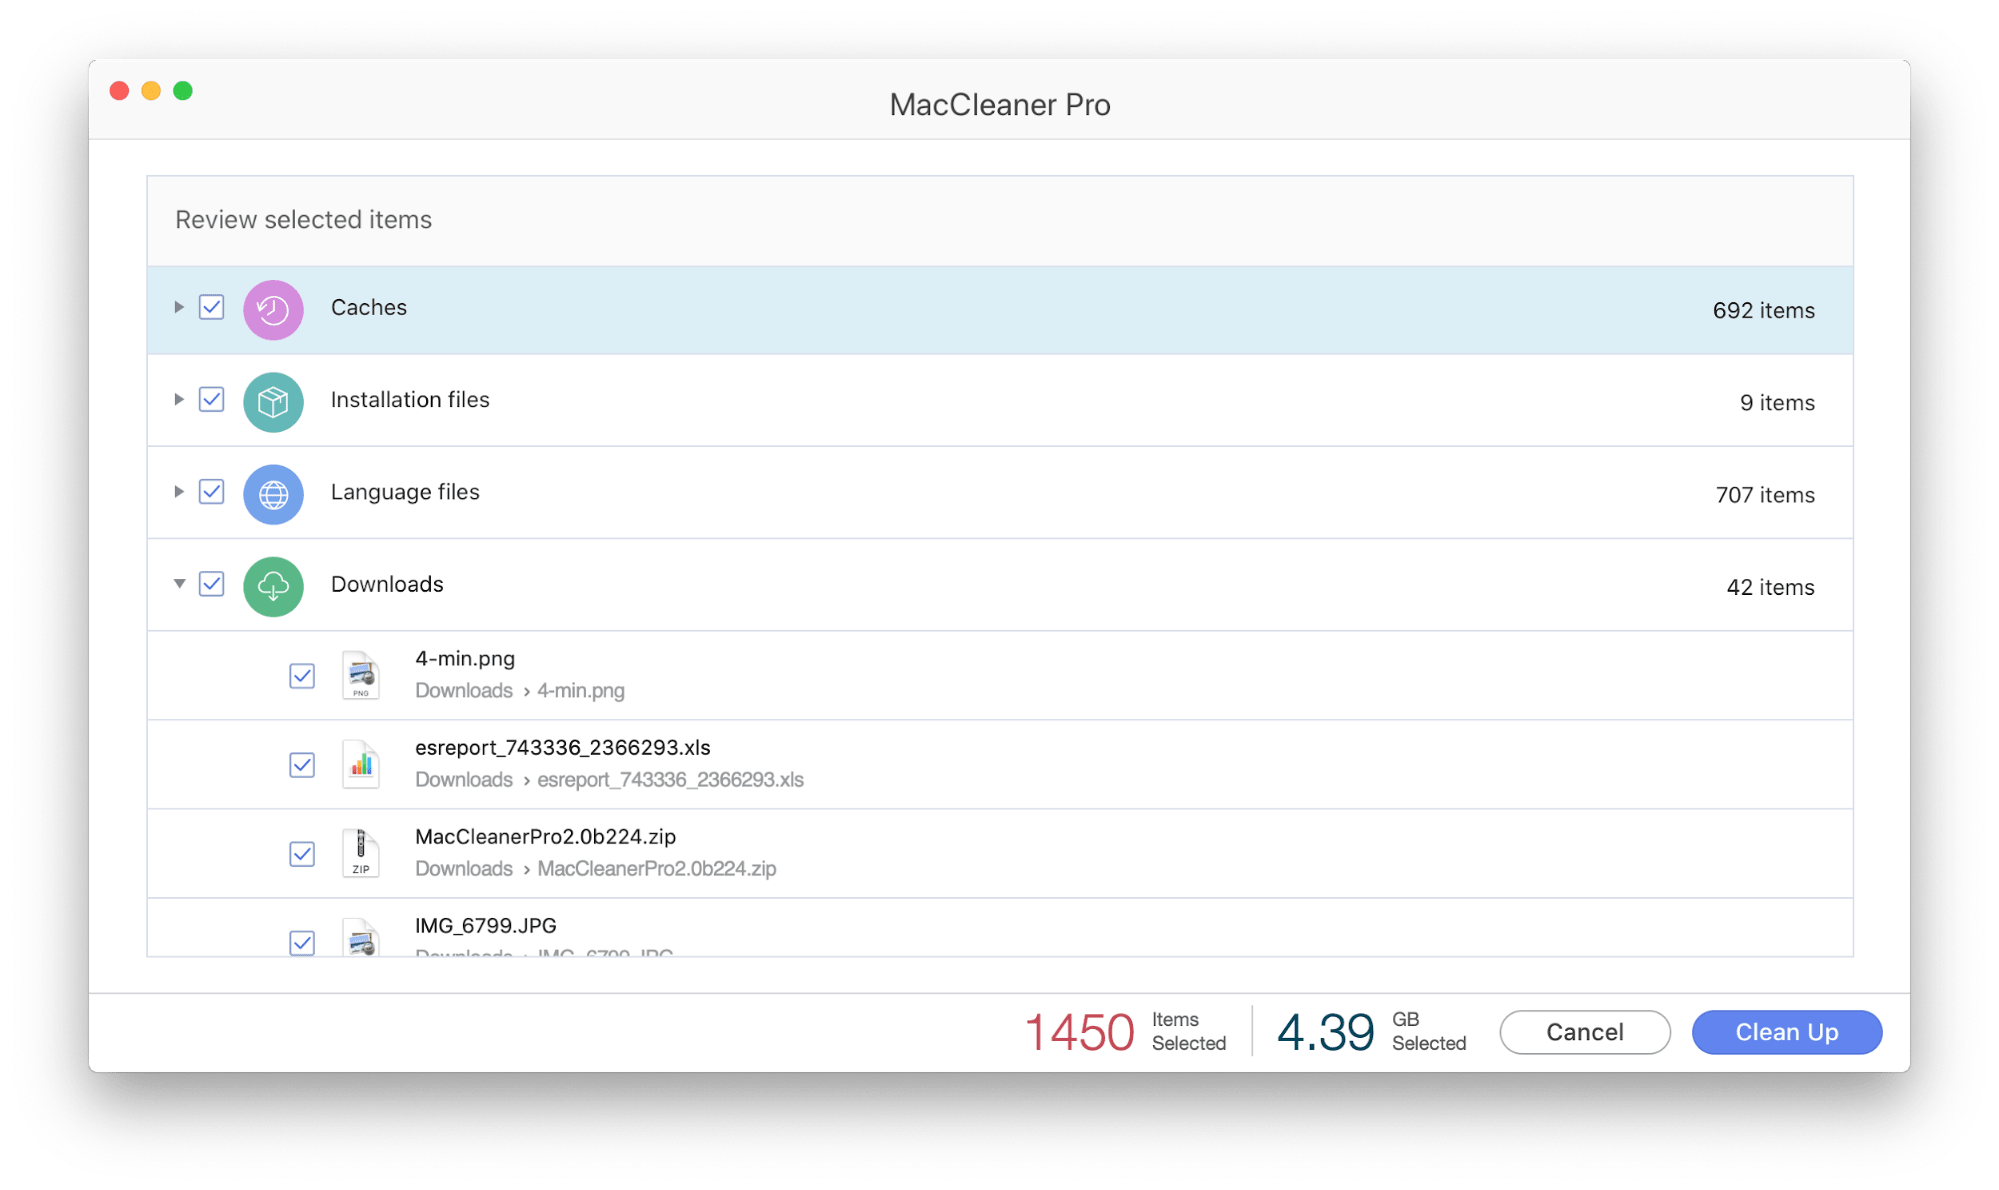
Task: Toggle checkbox for Downloads category
Action: 213,584
